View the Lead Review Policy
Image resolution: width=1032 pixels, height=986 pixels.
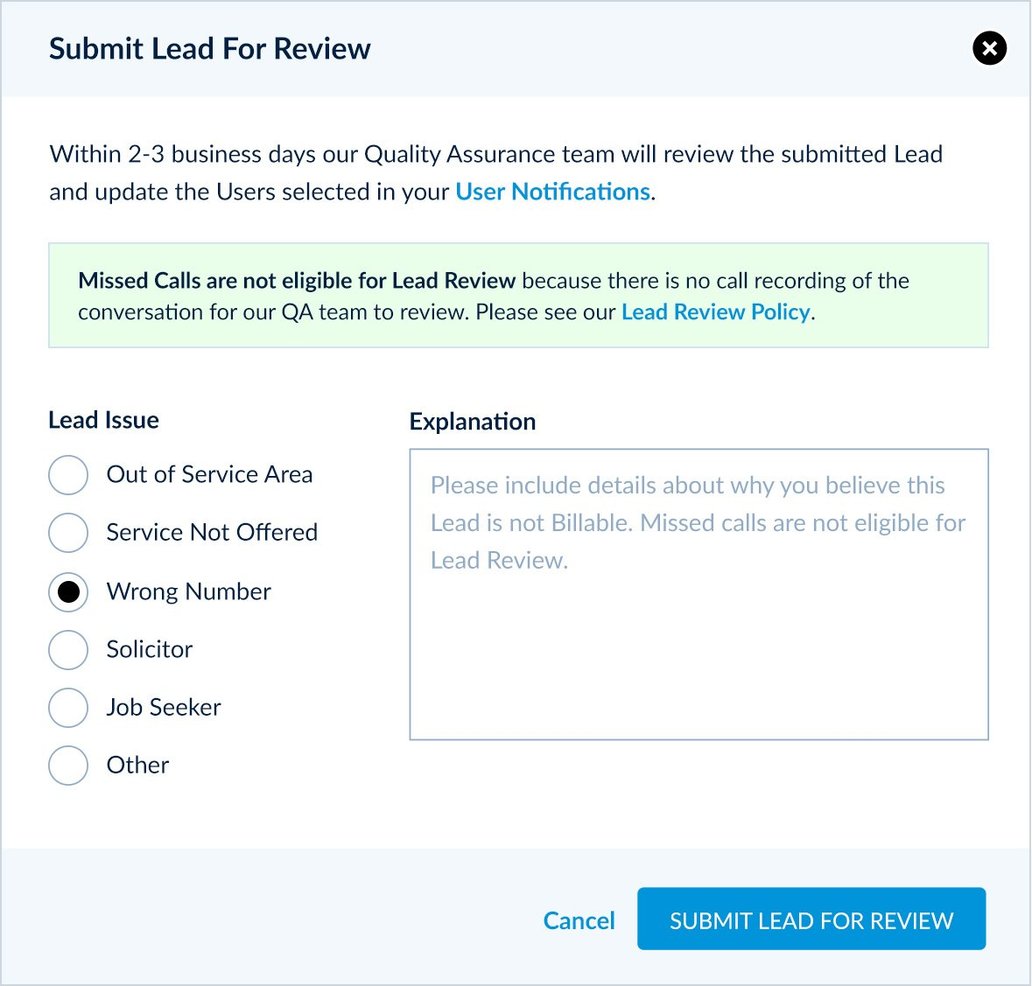(x=715, y=312)
